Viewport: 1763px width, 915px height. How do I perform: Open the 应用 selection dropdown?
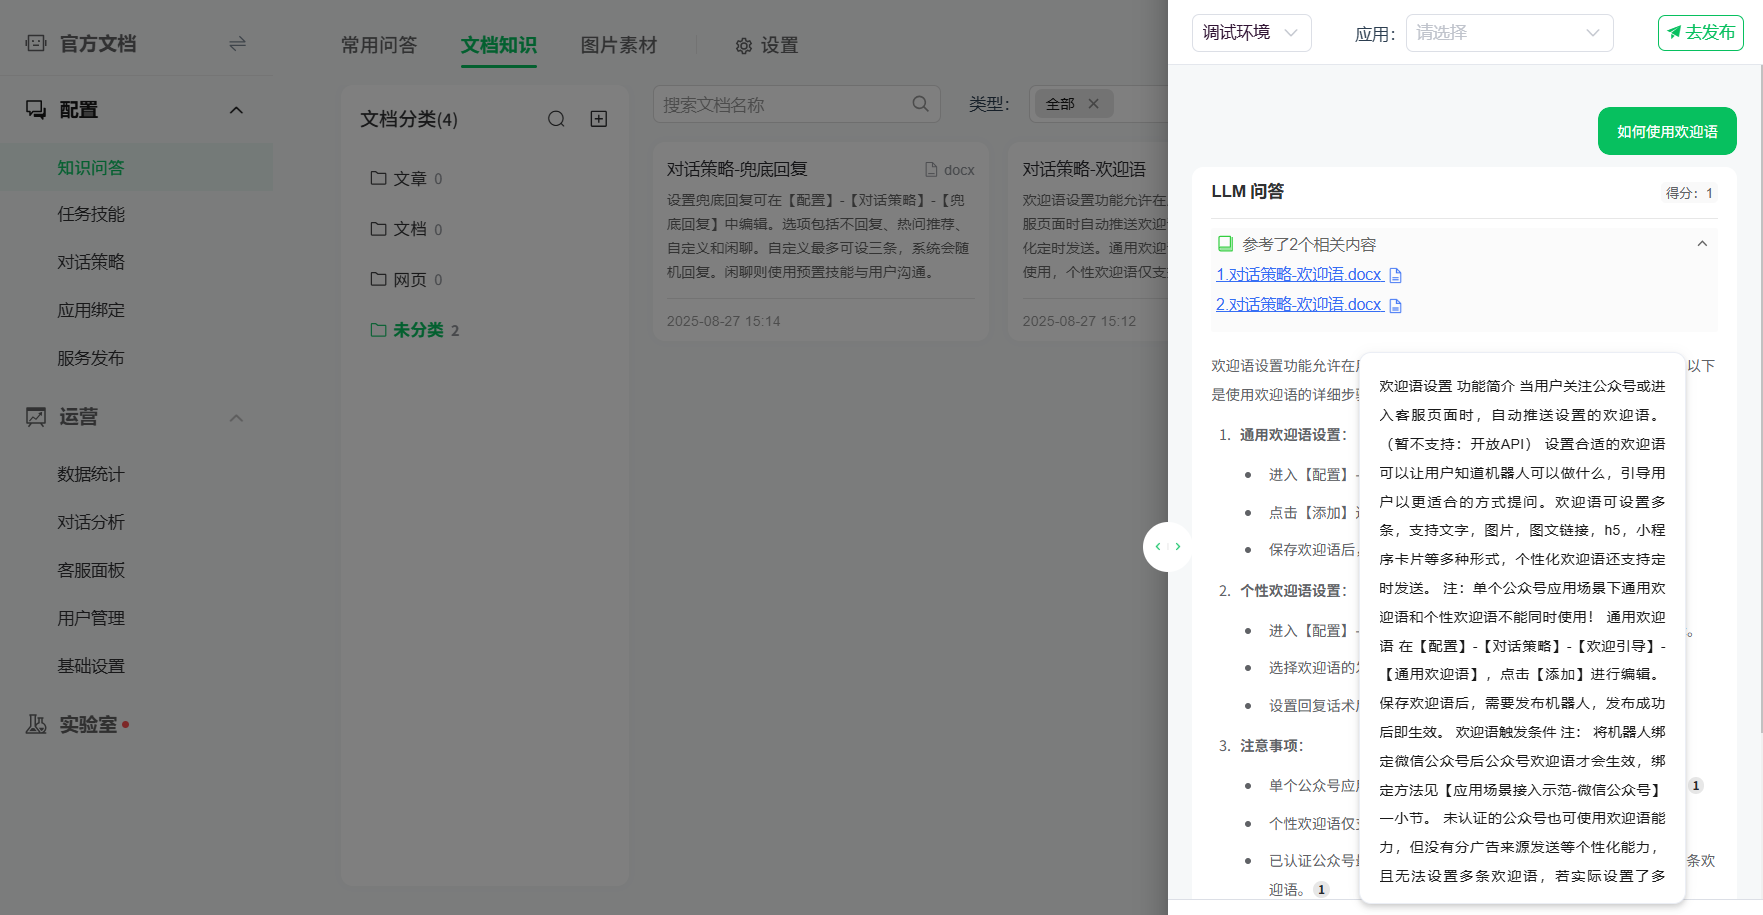click(1508, 33)
